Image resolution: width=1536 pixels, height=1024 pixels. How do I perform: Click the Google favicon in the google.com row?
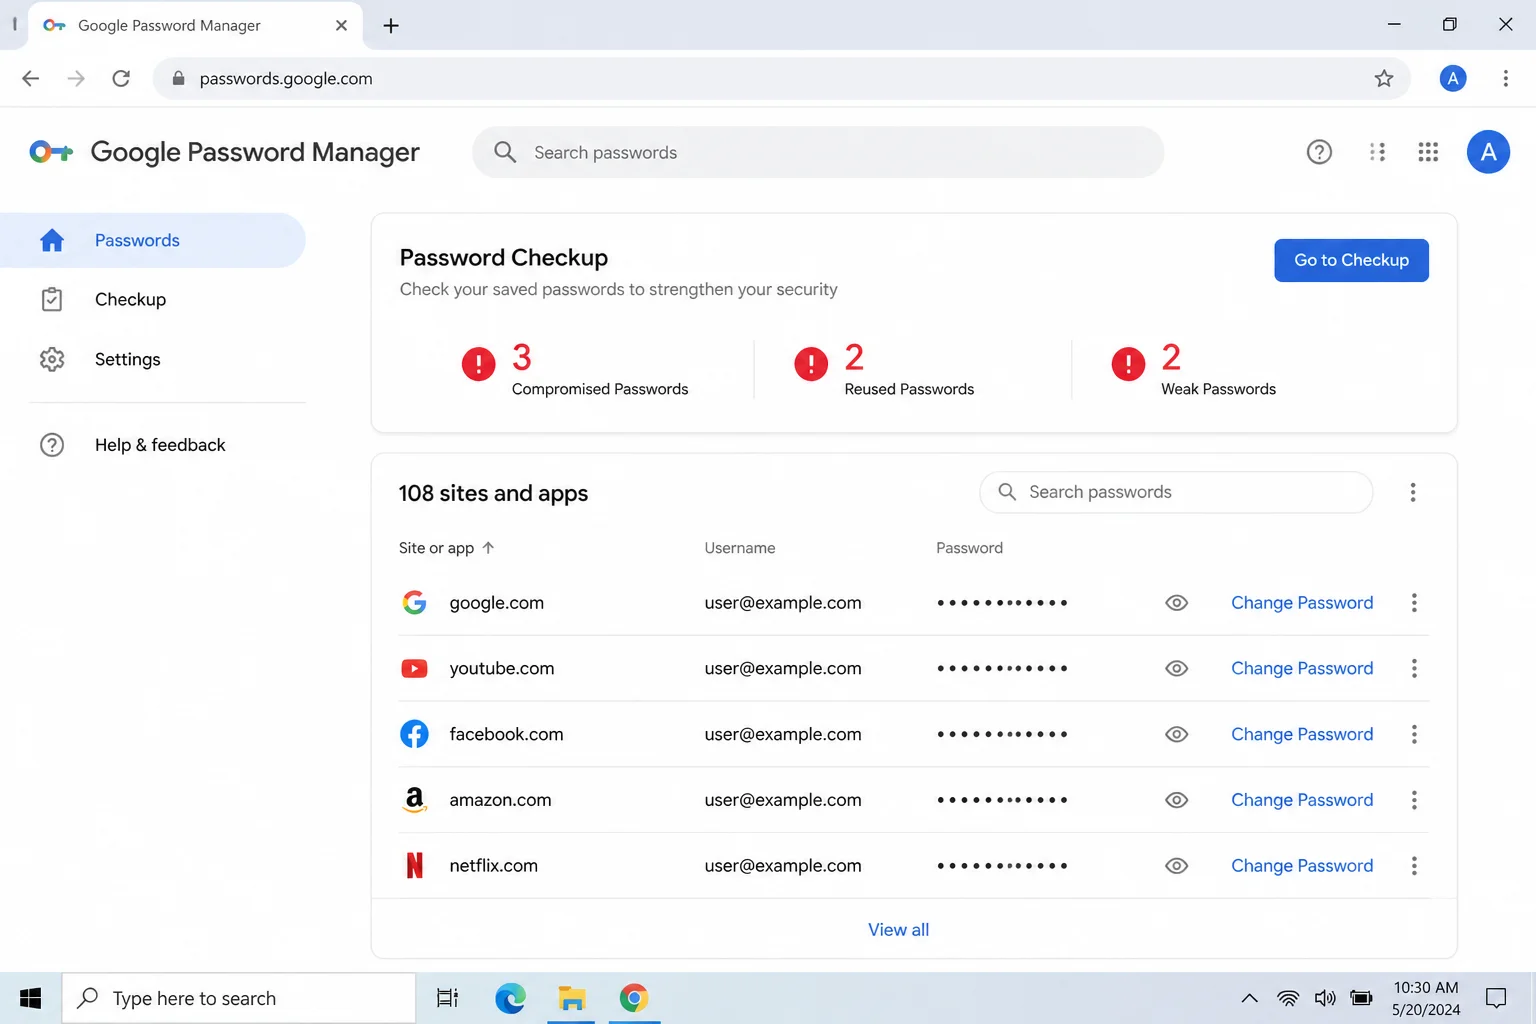(x=414, y=602)
